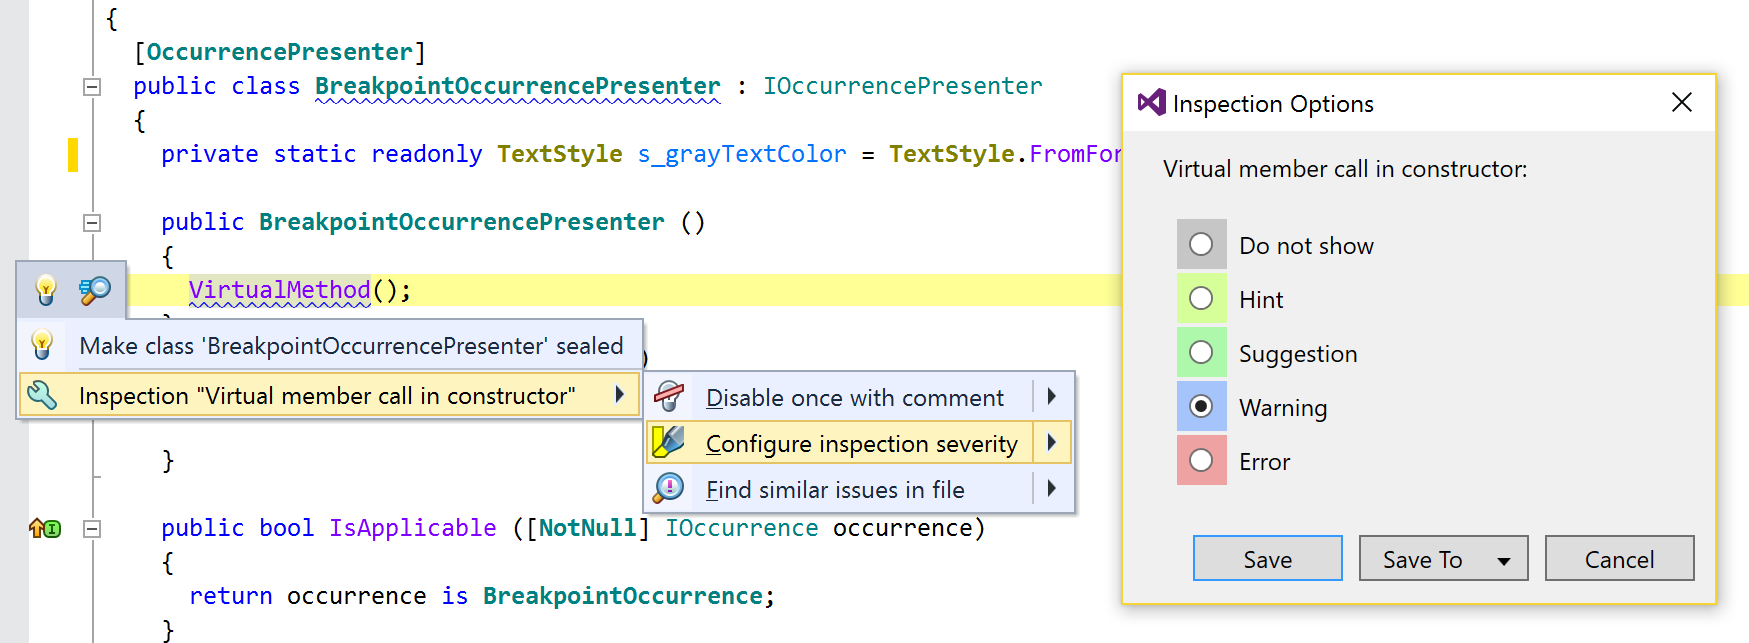Click the red Error color swatch
Image resolution: width=1749 pixels, height=643 pixels.
[1202, 460]
